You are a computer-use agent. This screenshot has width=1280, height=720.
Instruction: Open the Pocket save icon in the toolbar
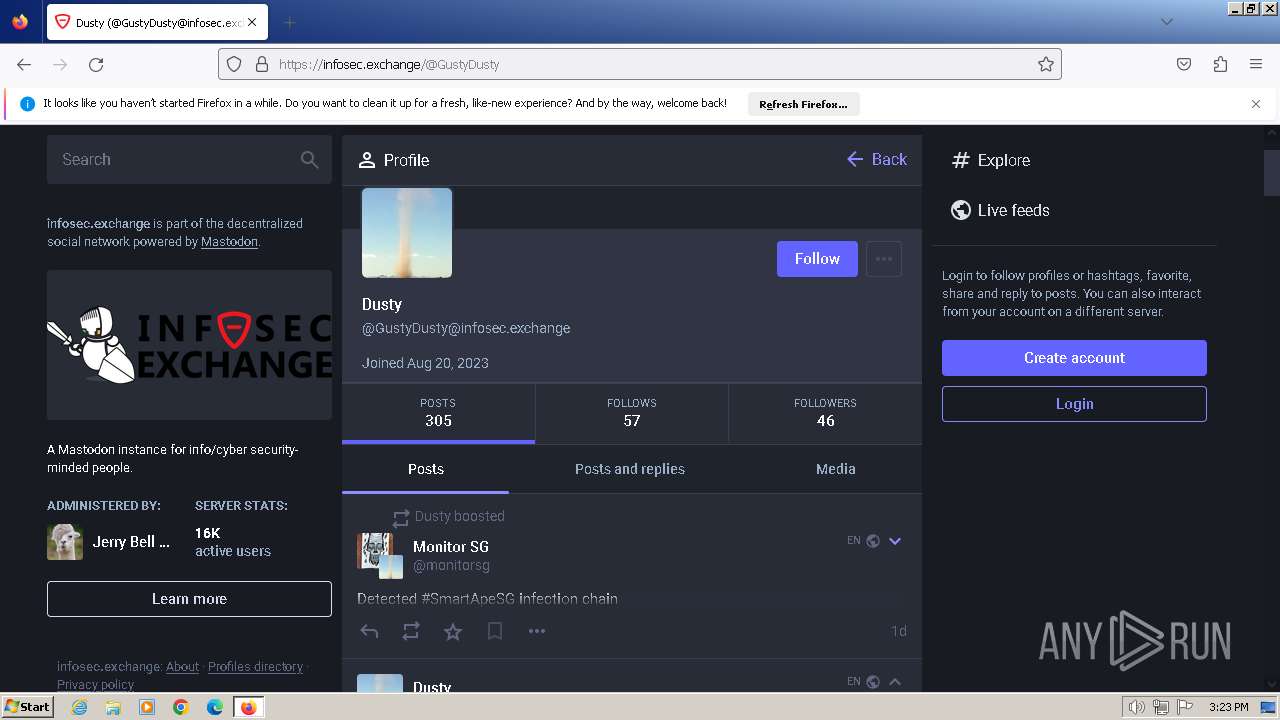point(1184,64)
